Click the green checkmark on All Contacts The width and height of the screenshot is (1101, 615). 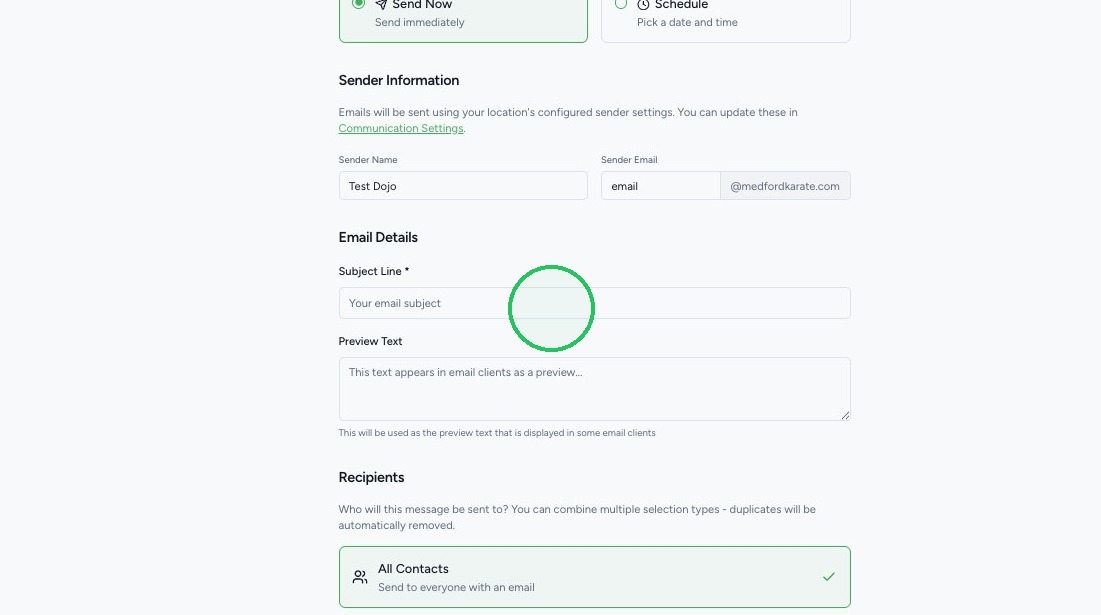tap(829, 577)
